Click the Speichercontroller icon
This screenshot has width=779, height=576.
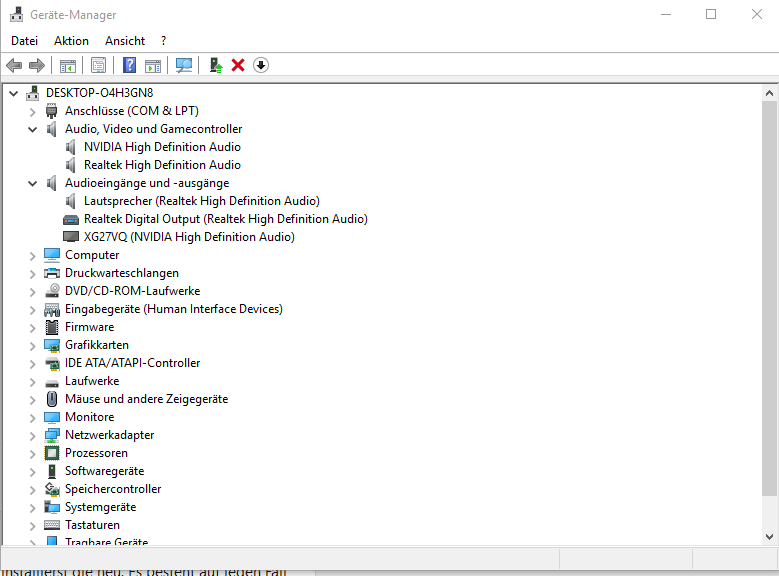pyautogui.click(x=52, y=489)
